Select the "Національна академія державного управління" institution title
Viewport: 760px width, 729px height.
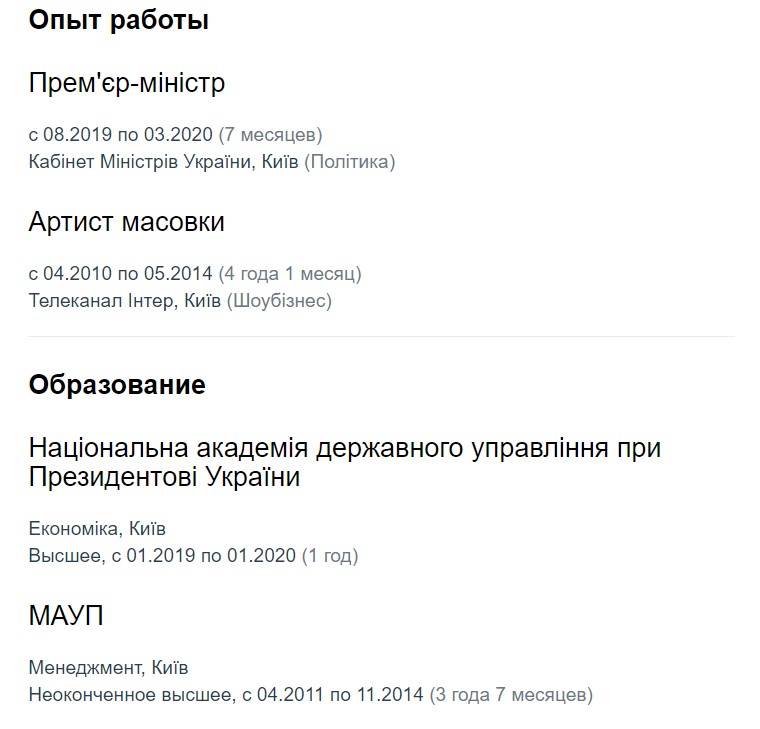point(345,447)
